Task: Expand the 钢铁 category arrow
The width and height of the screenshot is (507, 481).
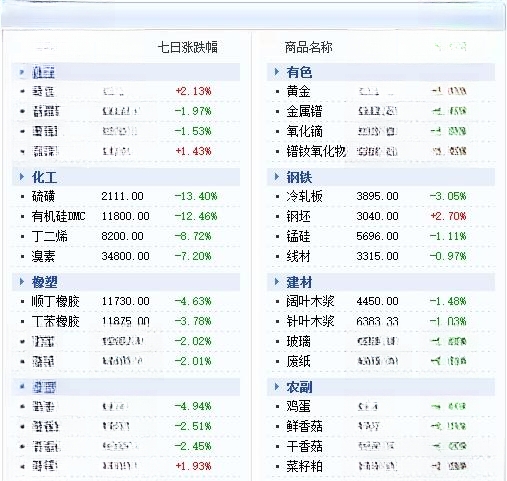Action: tap(276, 177)
